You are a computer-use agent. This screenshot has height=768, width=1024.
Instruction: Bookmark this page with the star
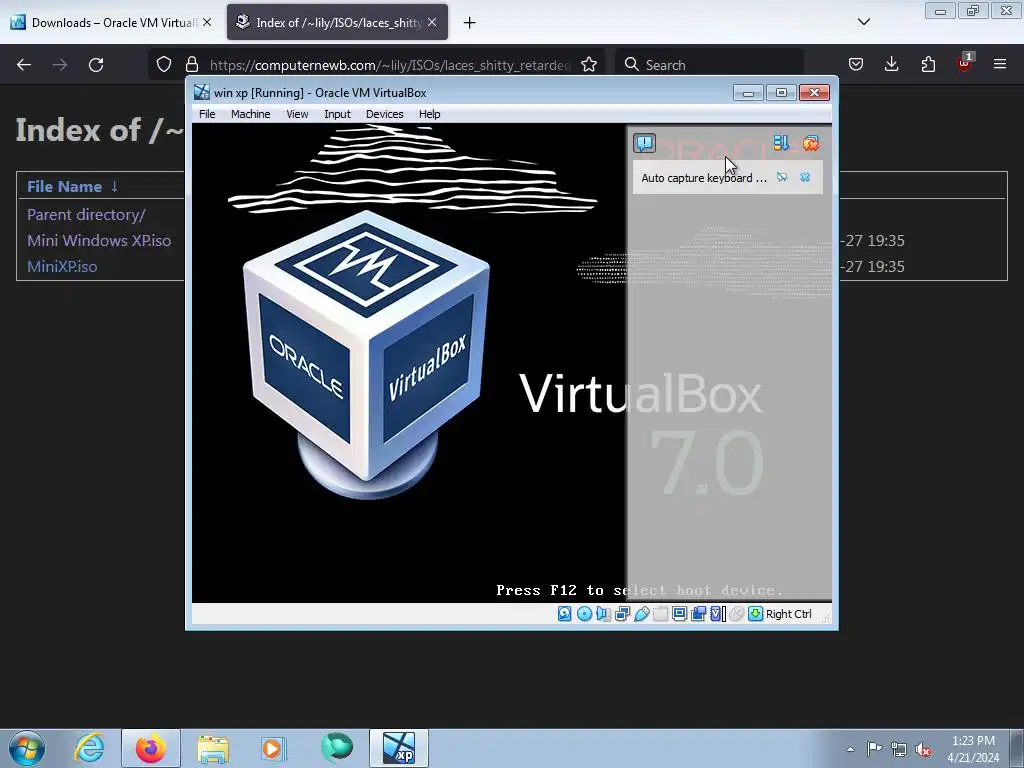[588, 64]
